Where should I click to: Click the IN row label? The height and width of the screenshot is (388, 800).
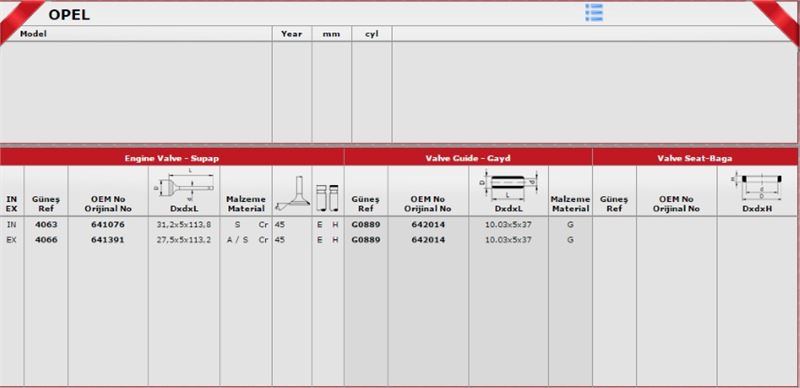pyautogui.click(x=11, y=224)
